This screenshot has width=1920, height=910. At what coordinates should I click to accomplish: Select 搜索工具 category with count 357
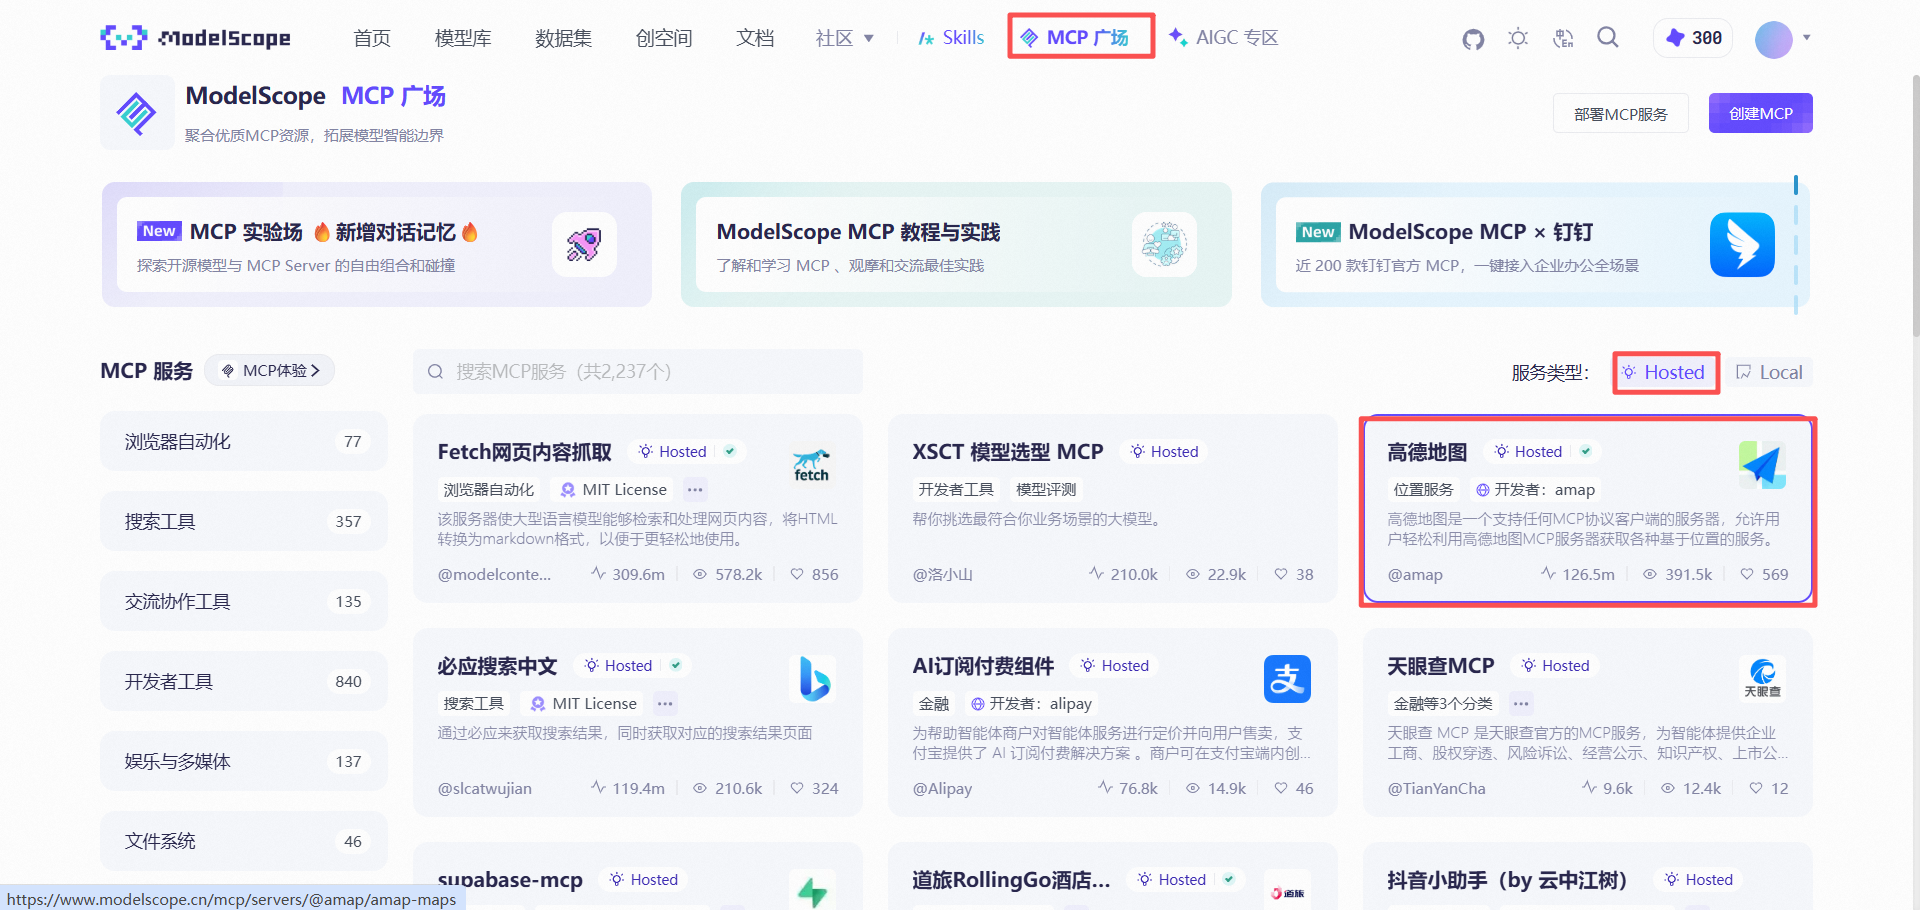(244, 521)
